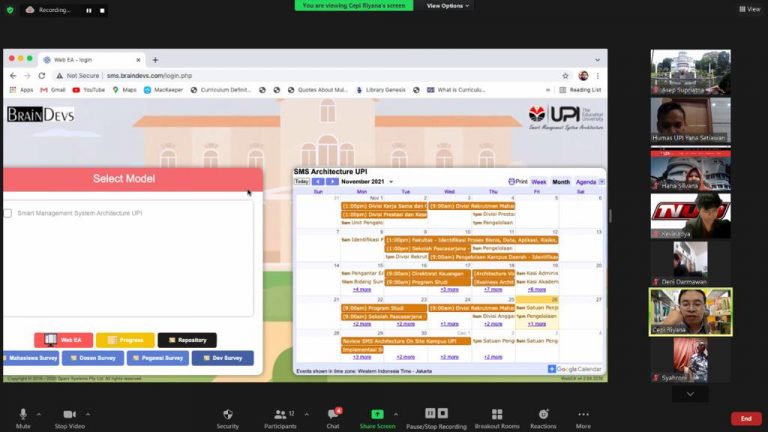Open Review SMS Architecture On Site event
The image size is (768, 432).
(x=406, y=341)
